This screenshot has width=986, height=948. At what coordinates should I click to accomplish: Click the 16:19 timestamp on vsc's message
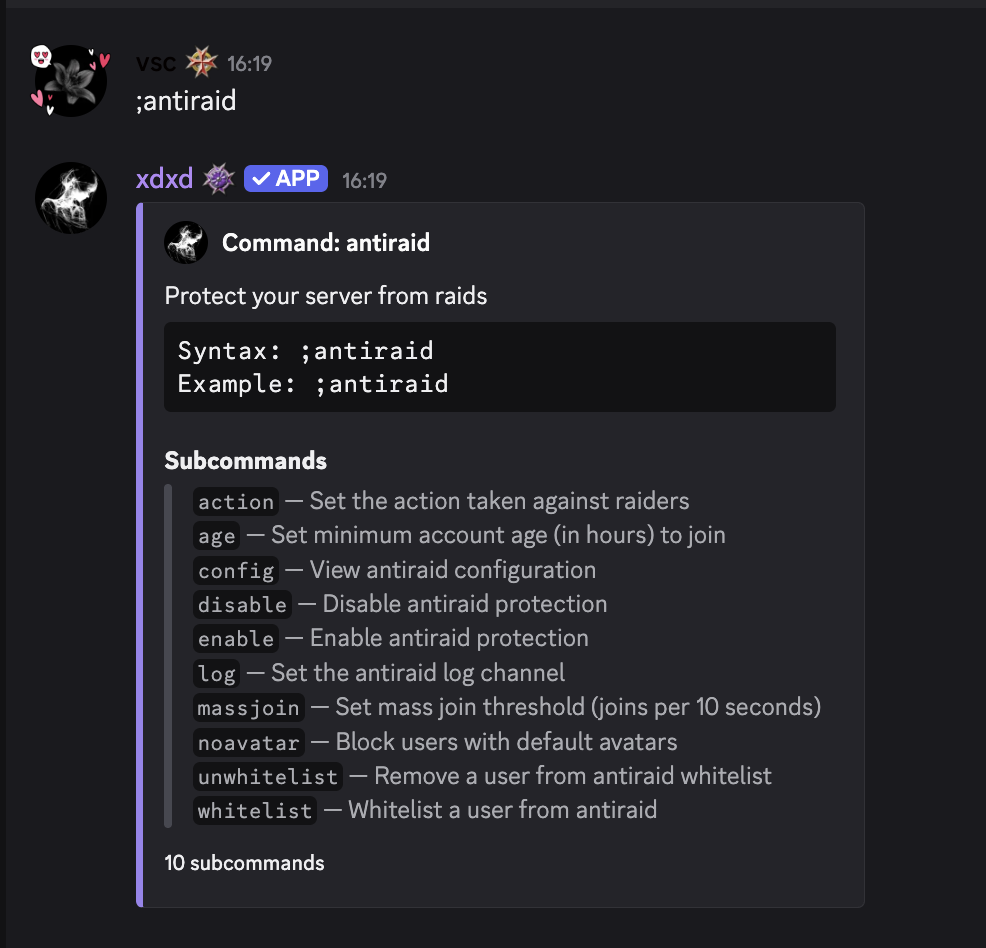coord(249,64)
